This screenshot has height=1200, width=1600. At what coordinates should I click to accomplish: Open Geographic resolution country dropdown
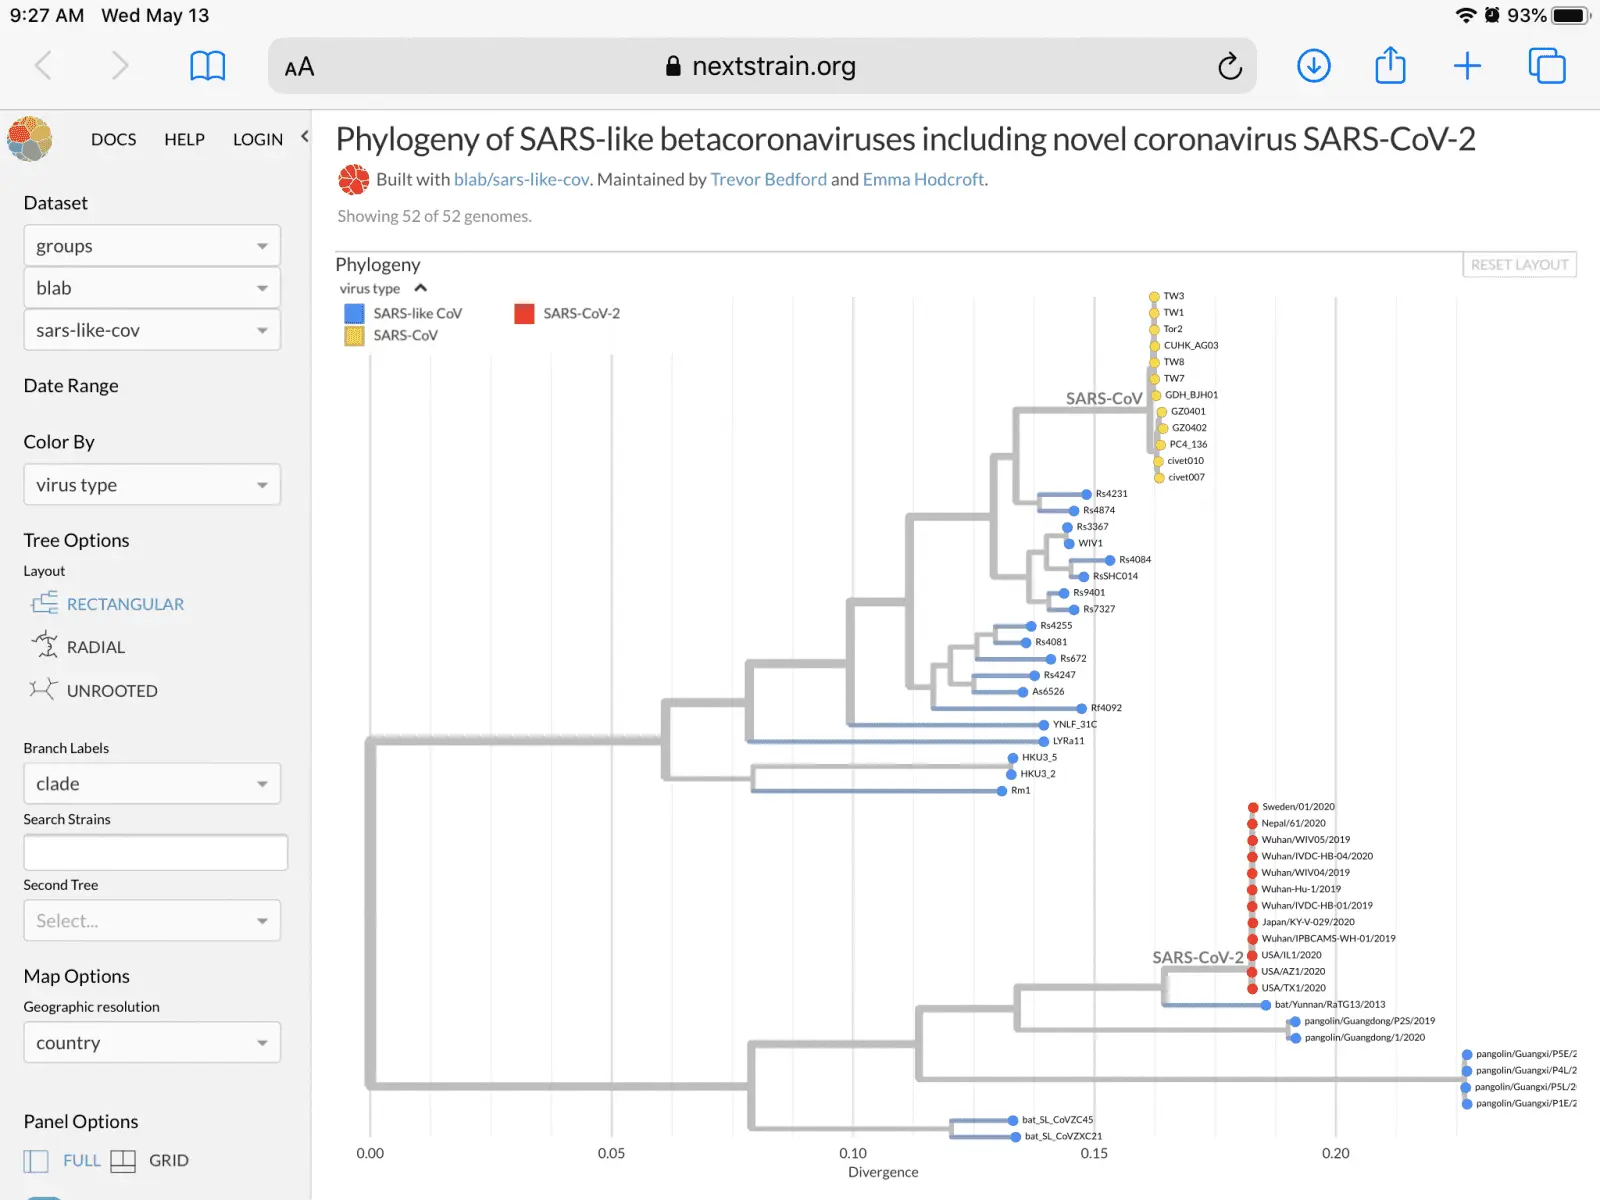(152, 1043)
